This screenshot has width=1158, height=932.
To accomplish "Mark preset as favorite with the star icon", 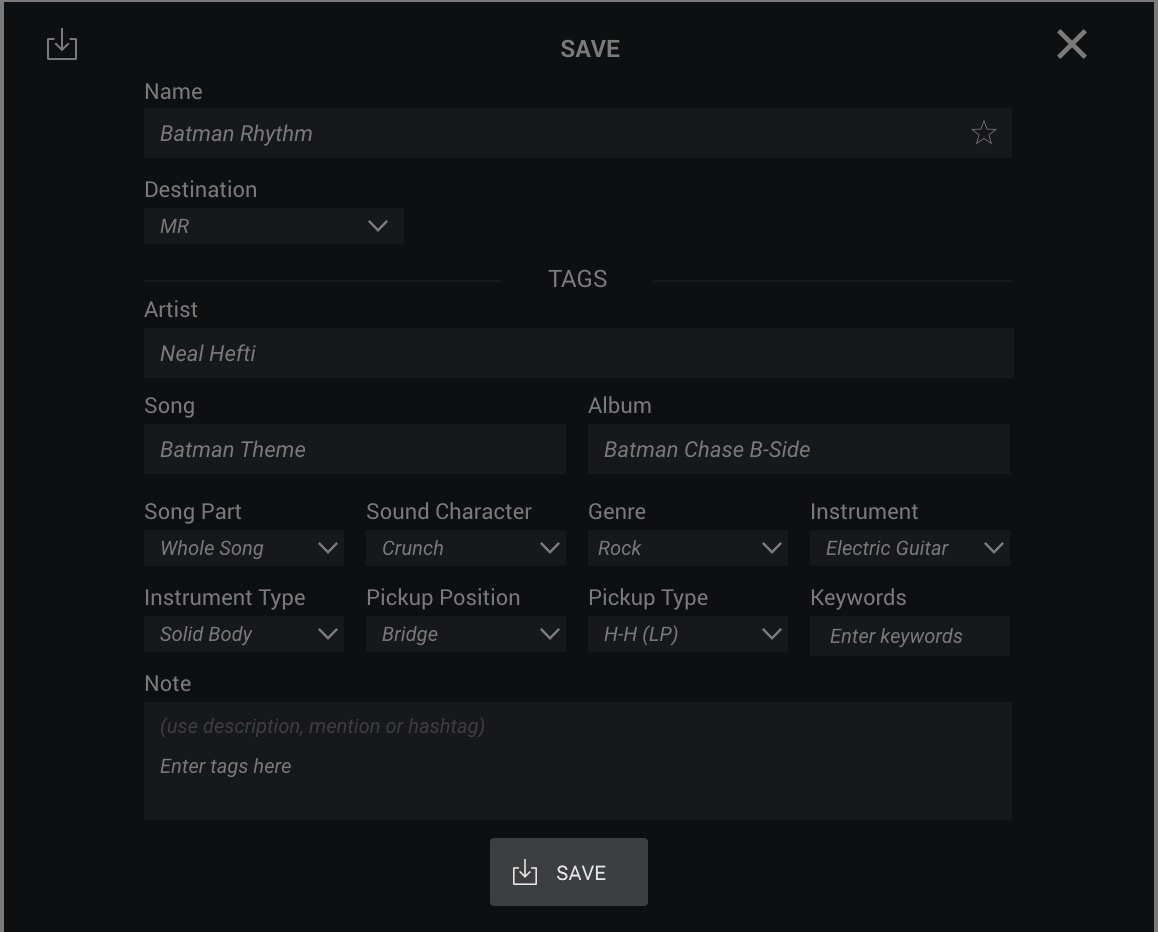I will pos(984,133).
